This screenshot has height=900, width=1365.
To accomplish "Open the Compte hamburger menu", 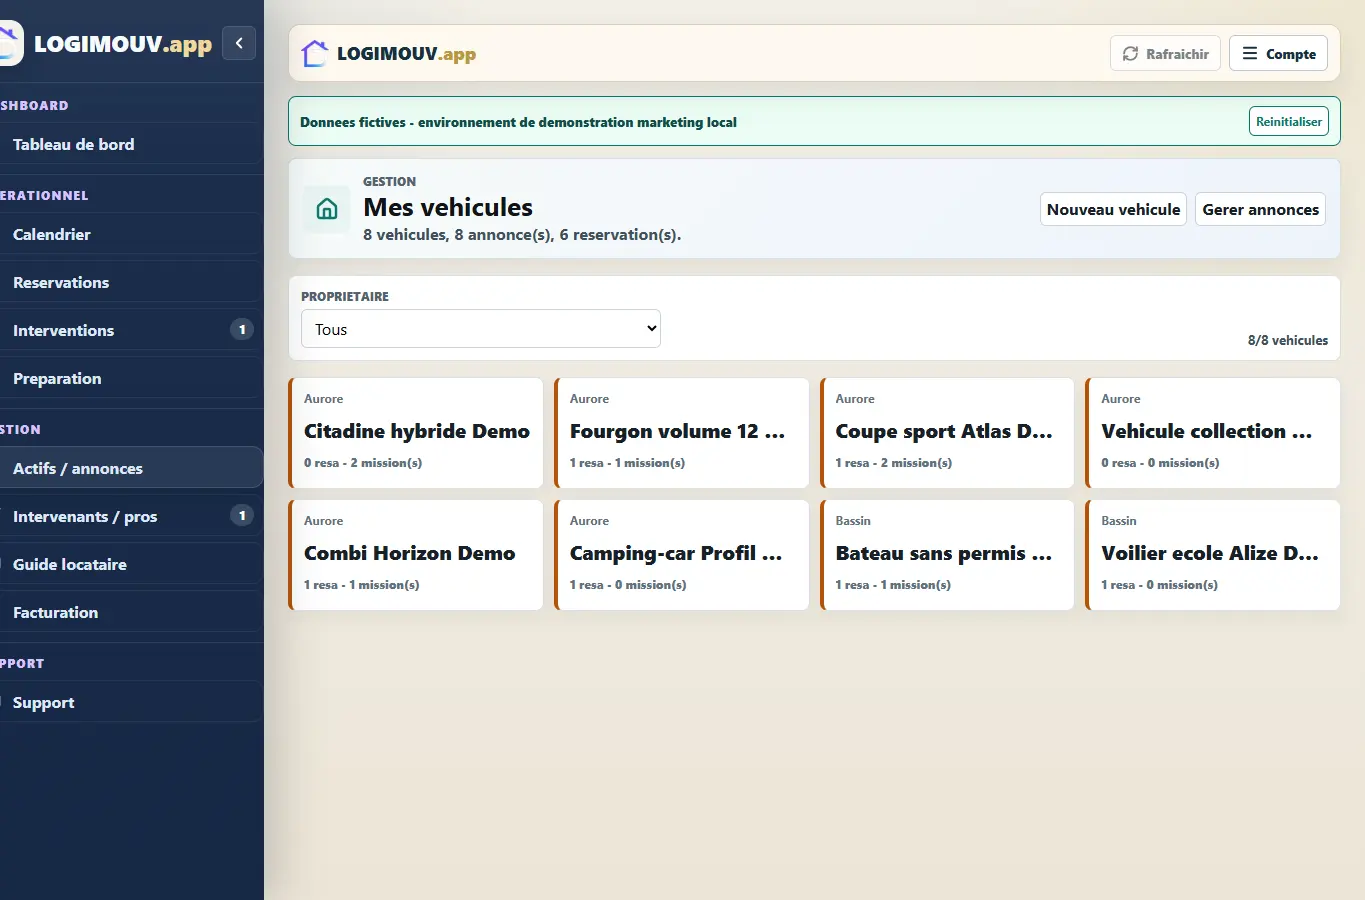I will click(x=1278, y=54).
